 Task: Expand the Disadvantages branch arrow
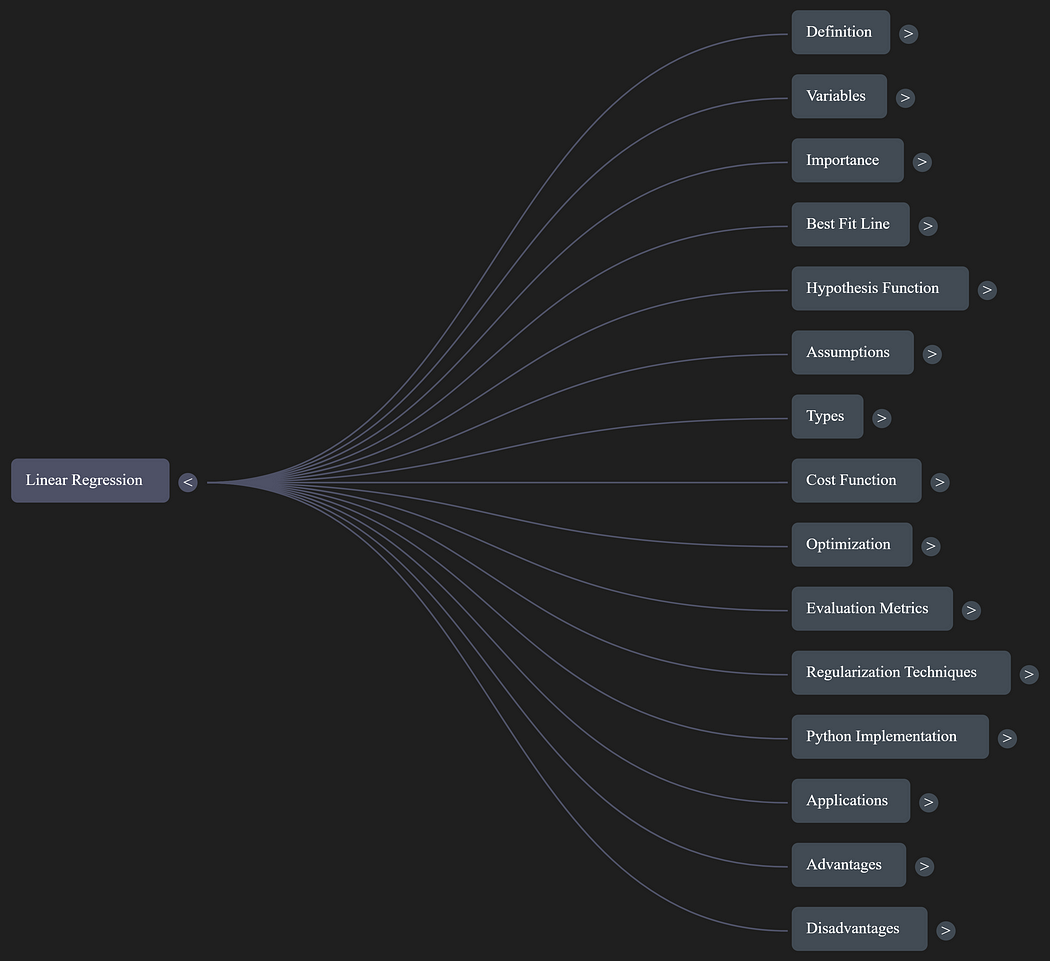945,929
